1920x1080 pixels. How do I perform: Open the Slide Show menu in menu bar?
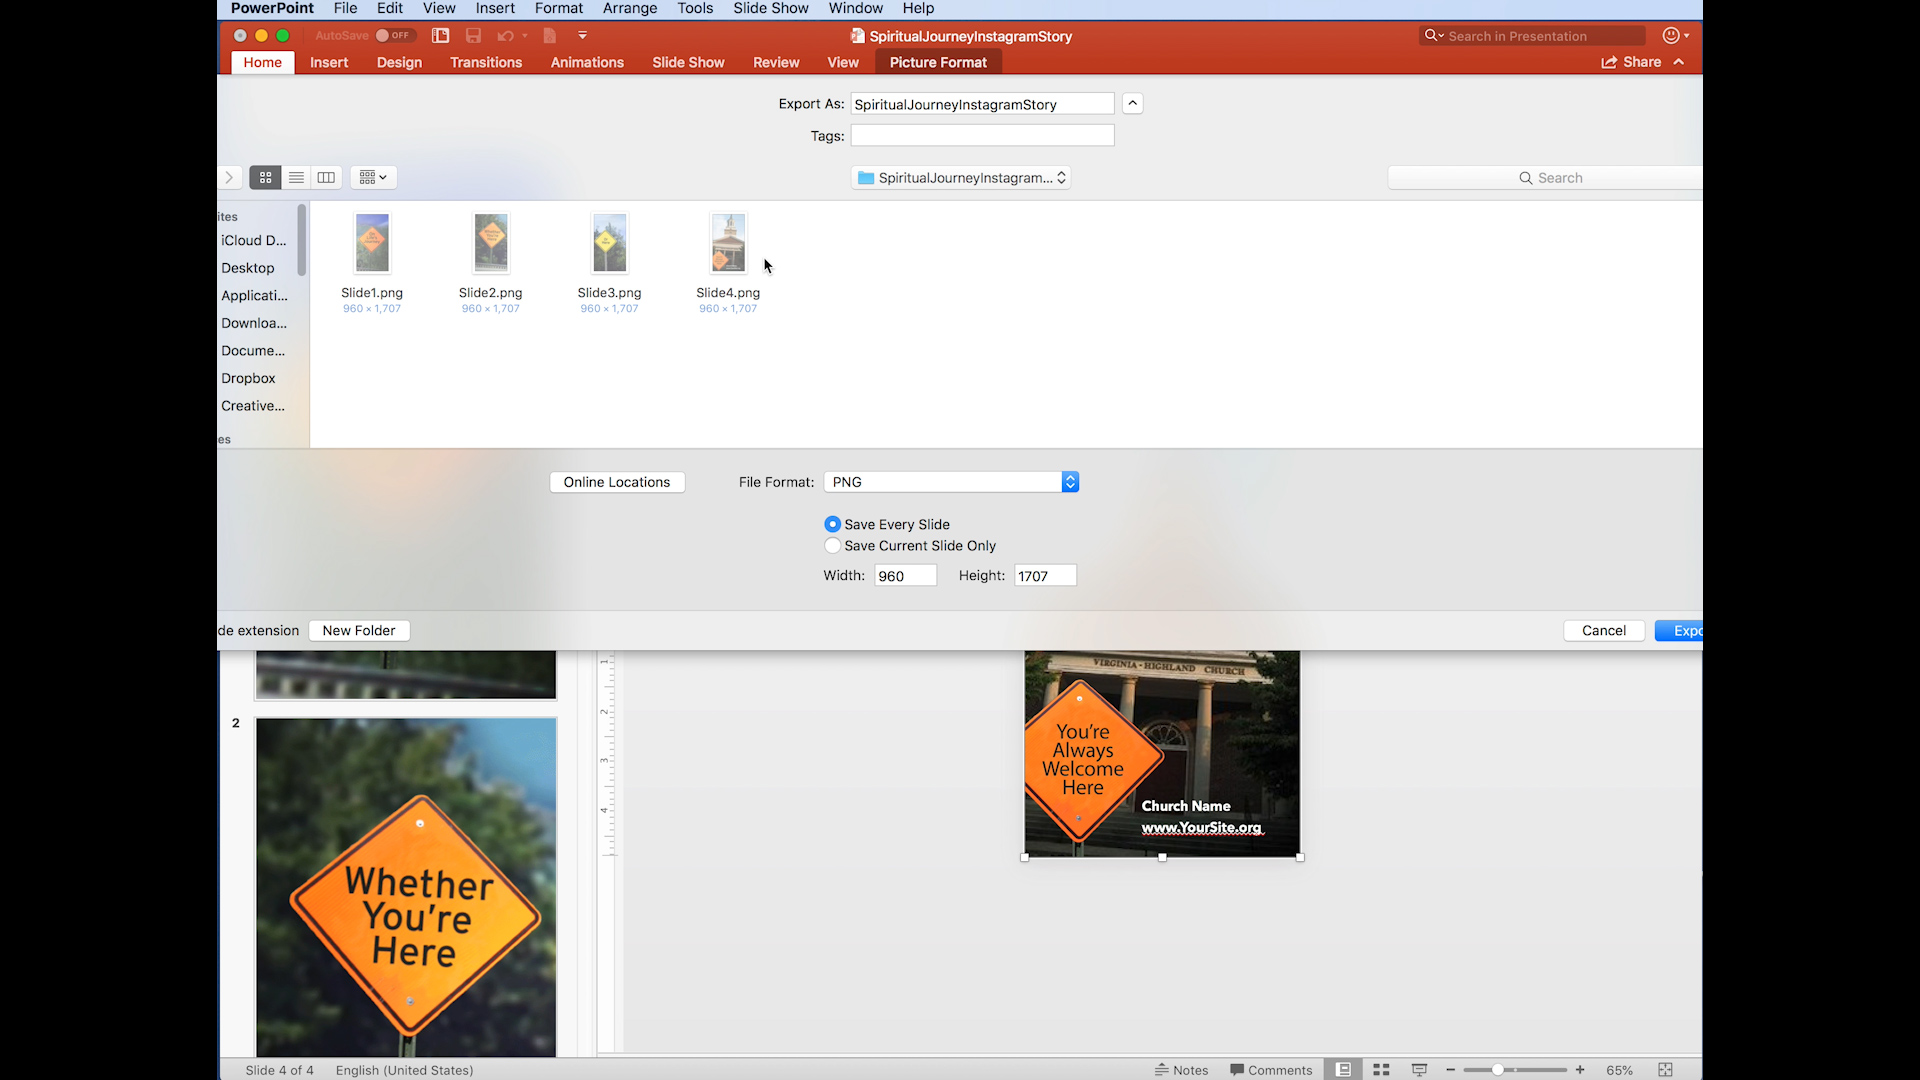point(770,8)
